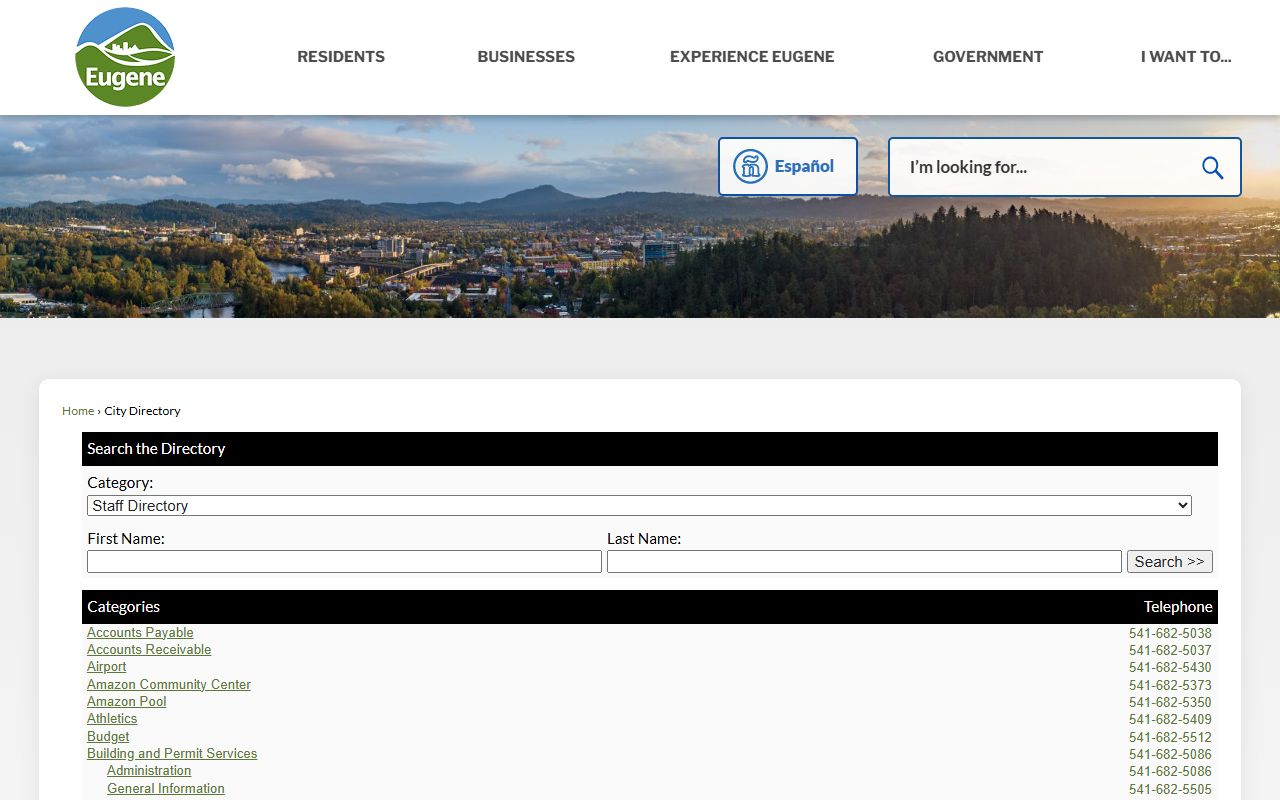
Task: Open the Airport directory link
Action: [106, 667]
